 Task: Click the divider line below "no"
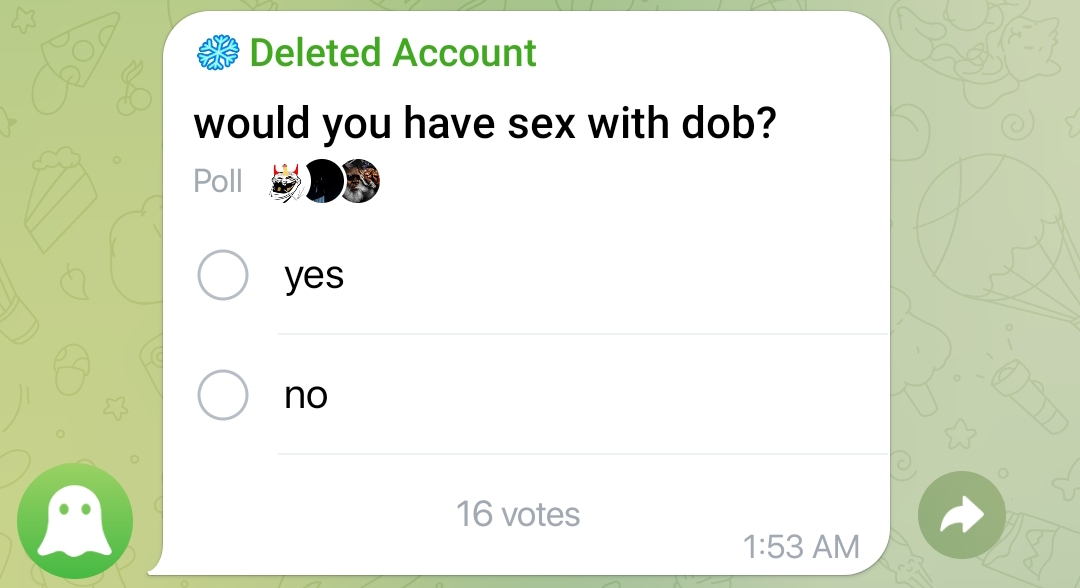point(582,454)
